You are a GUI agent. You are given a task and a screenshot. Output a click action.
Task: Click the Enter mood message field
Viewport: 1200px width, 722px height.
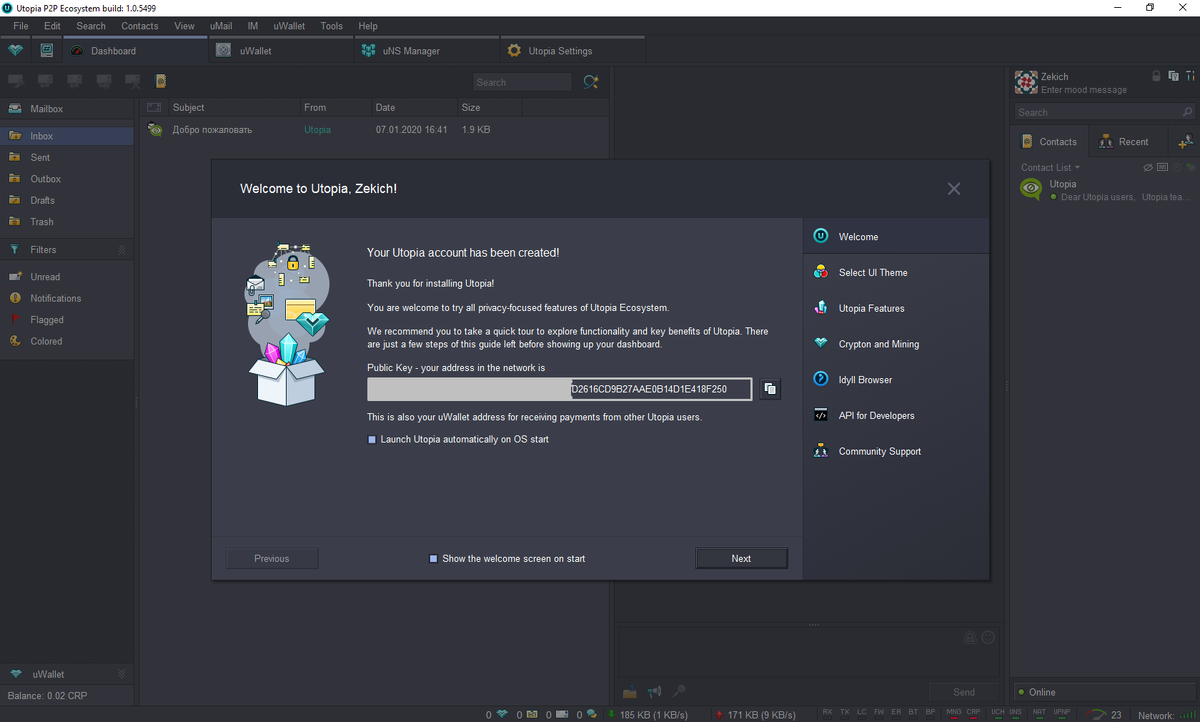[x=1083, y=90]
